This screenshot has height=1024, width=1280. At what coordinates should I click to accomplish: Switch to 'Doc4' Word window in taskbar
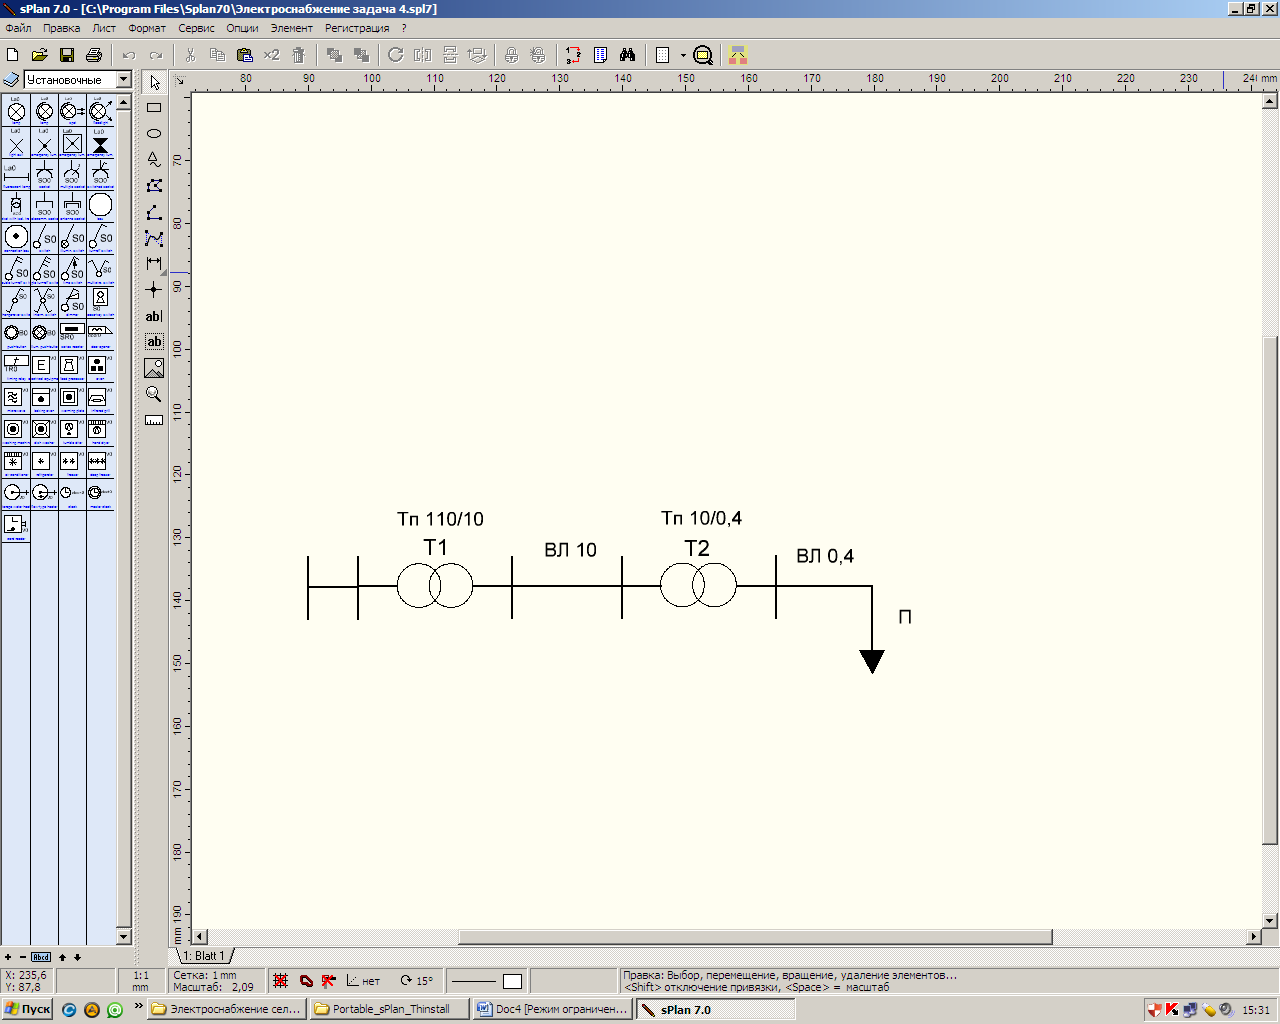tap(553, 1009)
